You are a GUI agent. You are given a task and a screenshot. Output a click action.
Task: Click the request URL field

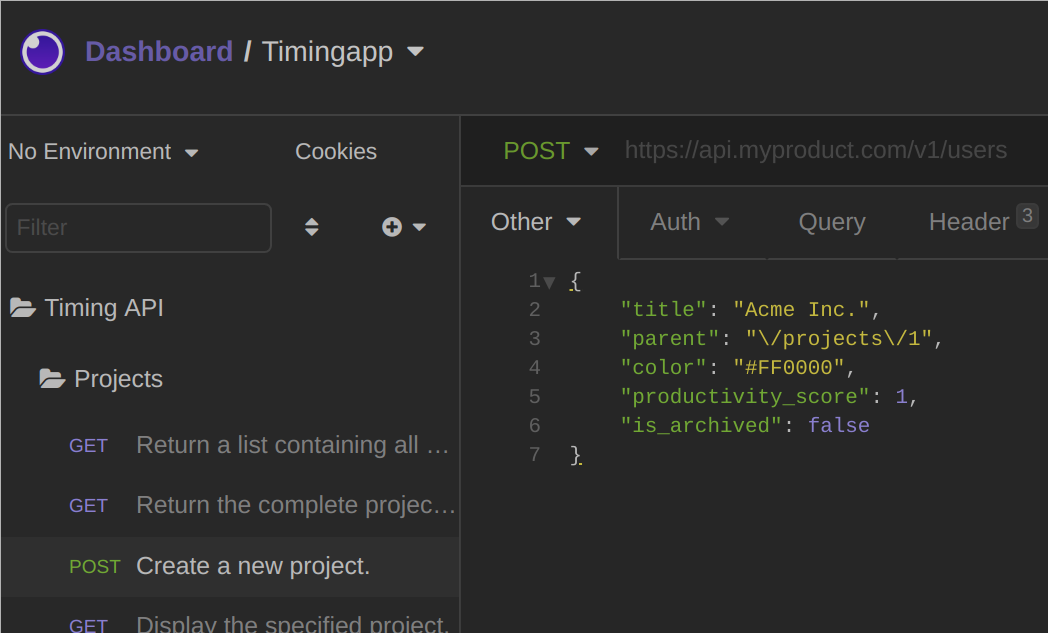[815, 151]
